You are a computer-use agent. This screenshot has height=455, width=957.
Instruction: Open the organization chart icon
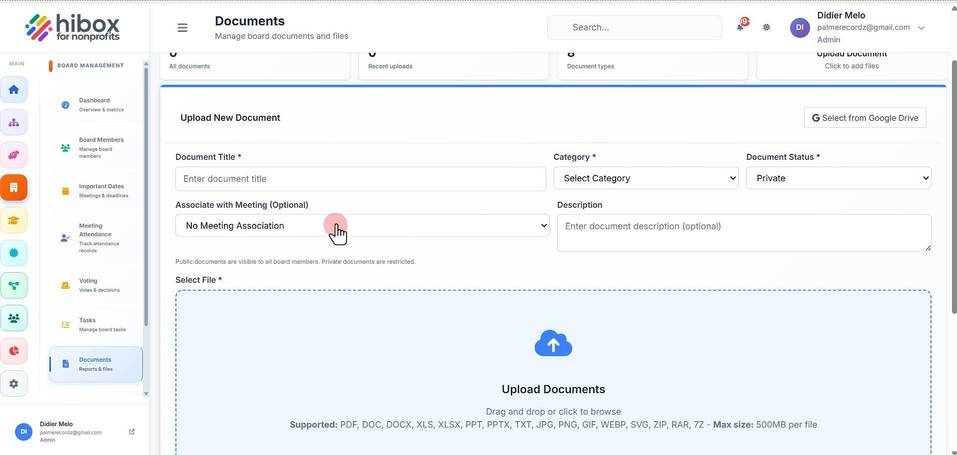13,122
